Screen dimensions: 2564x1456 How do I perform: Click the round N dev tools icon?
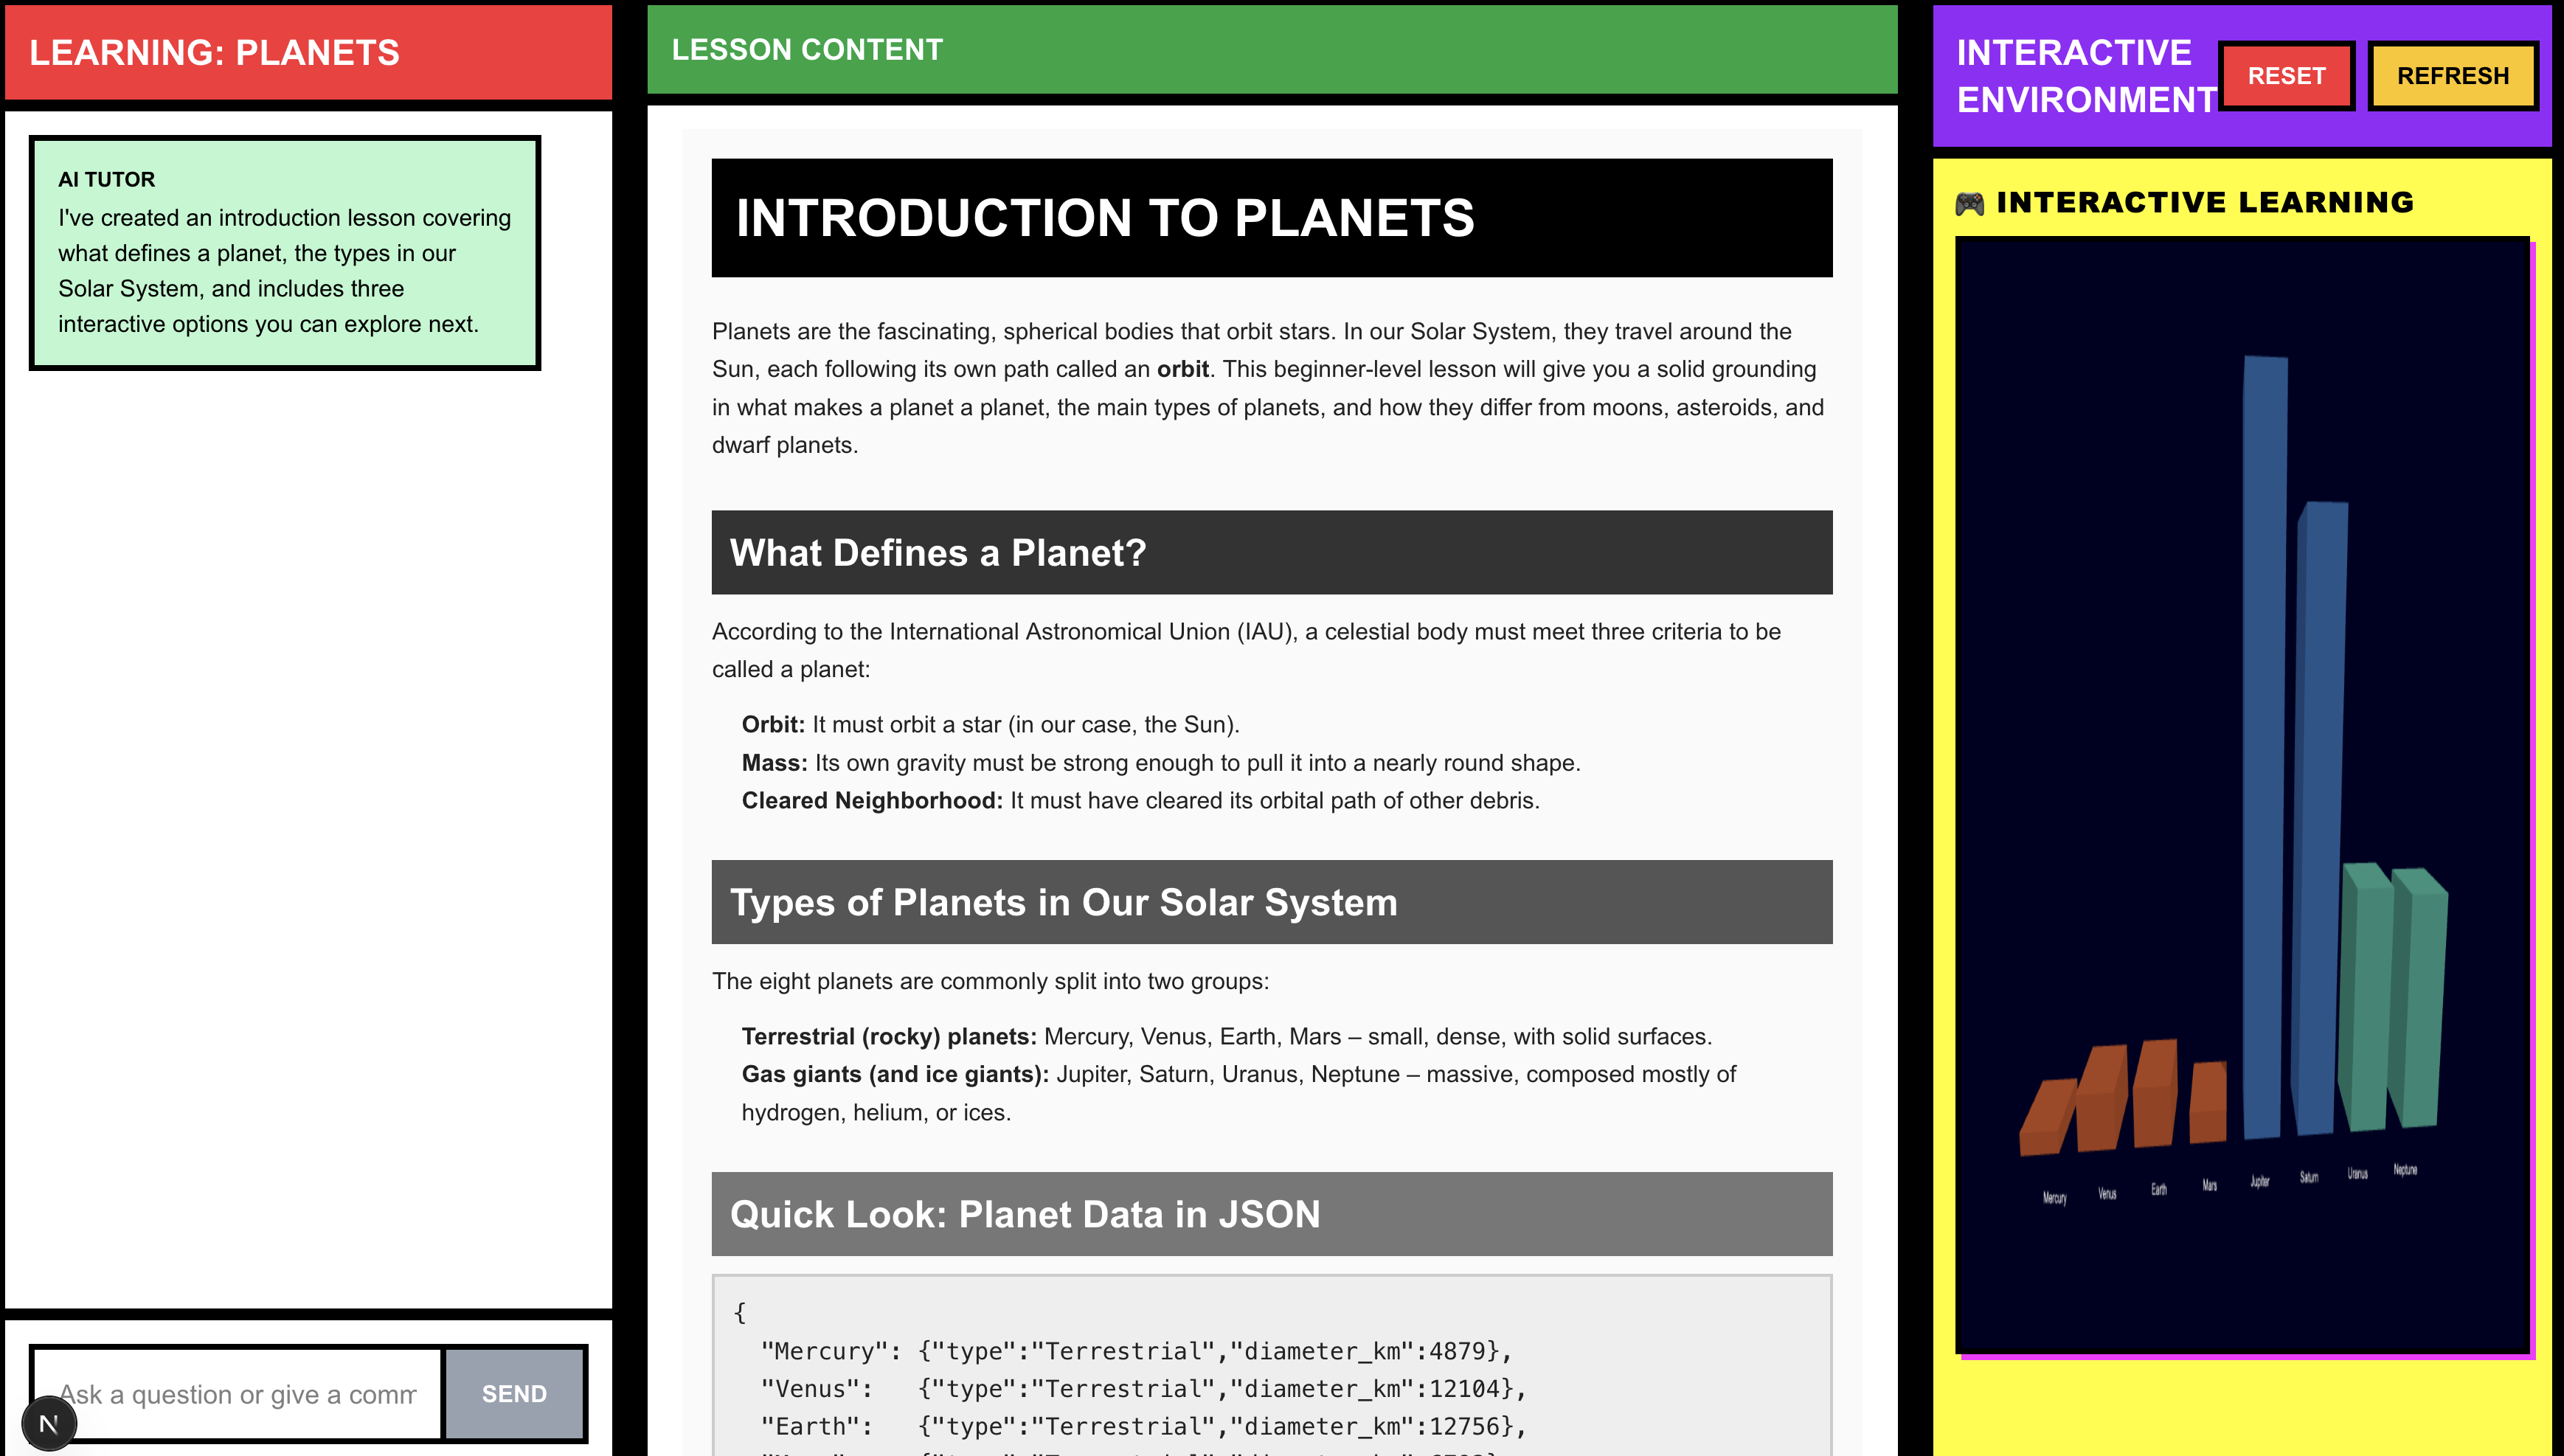coord(48,1423)
